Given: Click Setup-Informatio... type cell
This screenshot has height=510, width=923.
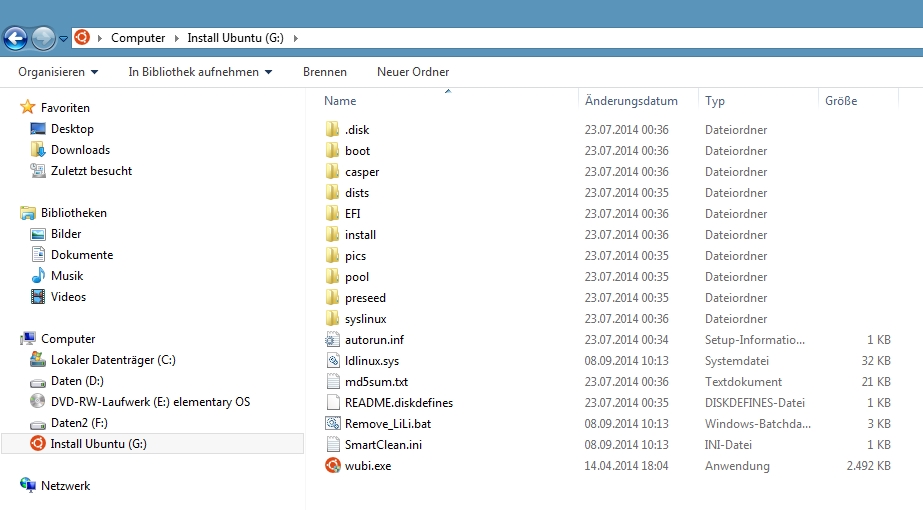Looking at the screenshot, I should (755, 340).
